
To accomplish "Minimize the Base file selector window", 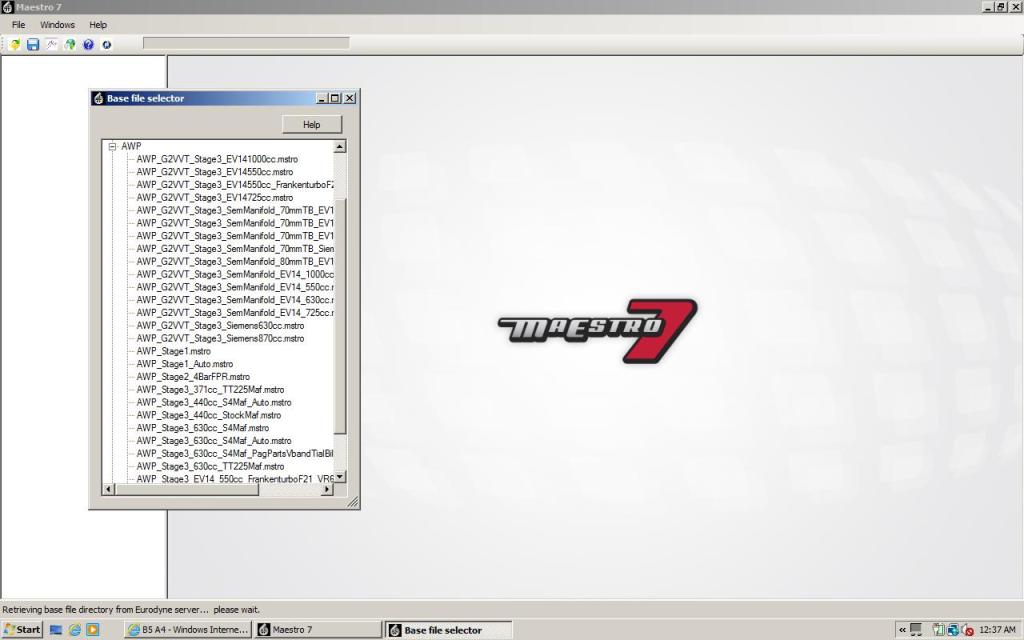I will (x=321, y=98).
